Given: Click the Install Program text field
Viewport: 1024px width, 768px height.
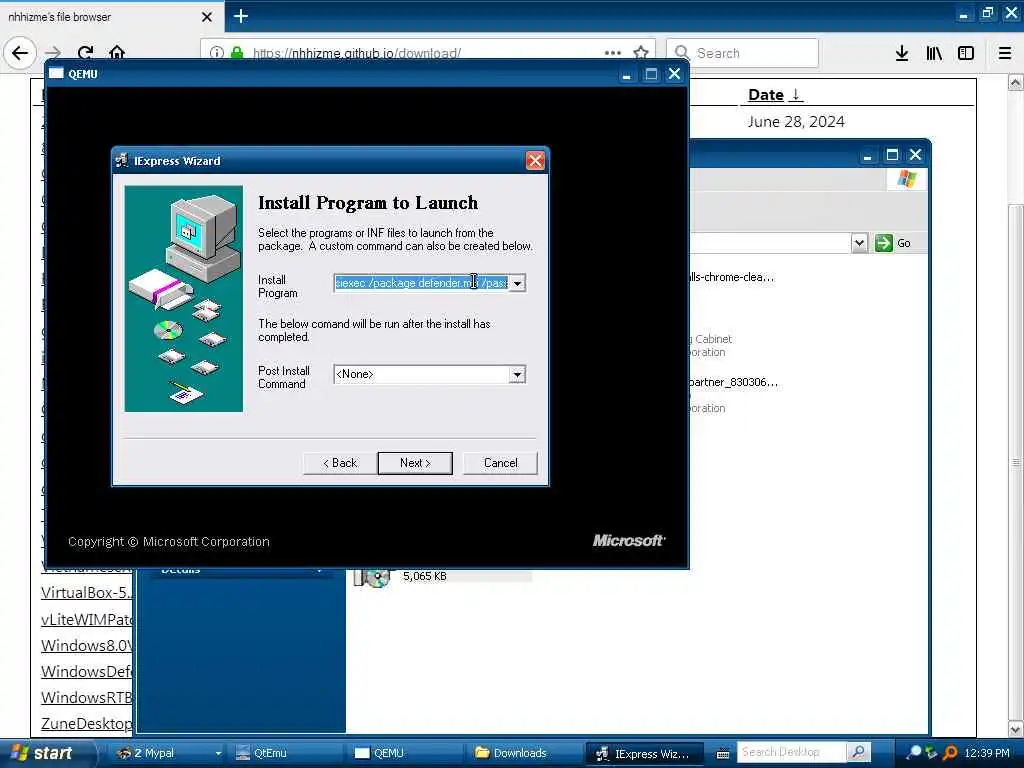Looking at the screenshot, I should (x=421, y=283).
